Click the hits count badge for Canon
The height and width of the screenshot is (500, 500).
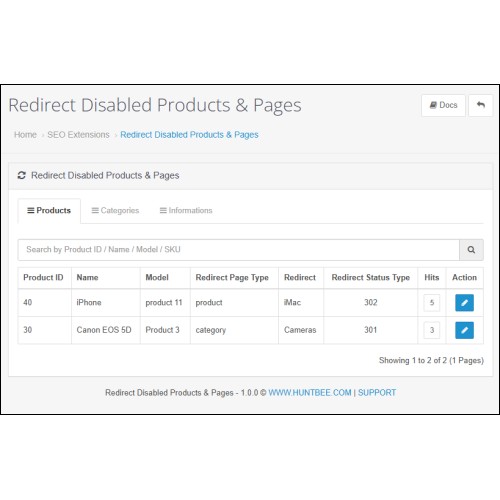(432, 330)
